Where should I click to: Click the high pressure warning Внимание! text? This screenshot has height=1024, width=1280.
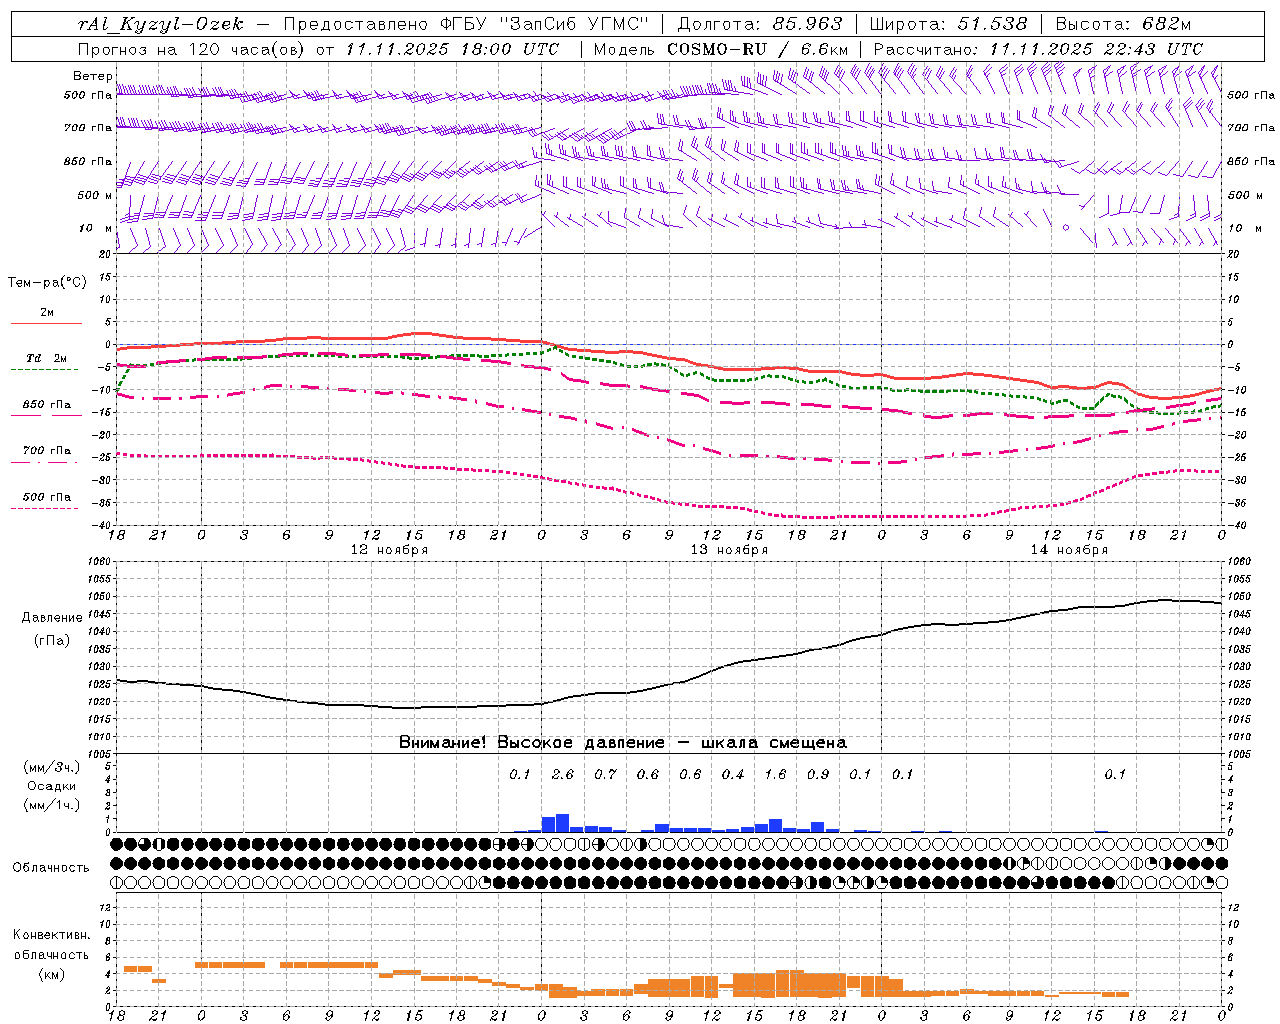623,743
